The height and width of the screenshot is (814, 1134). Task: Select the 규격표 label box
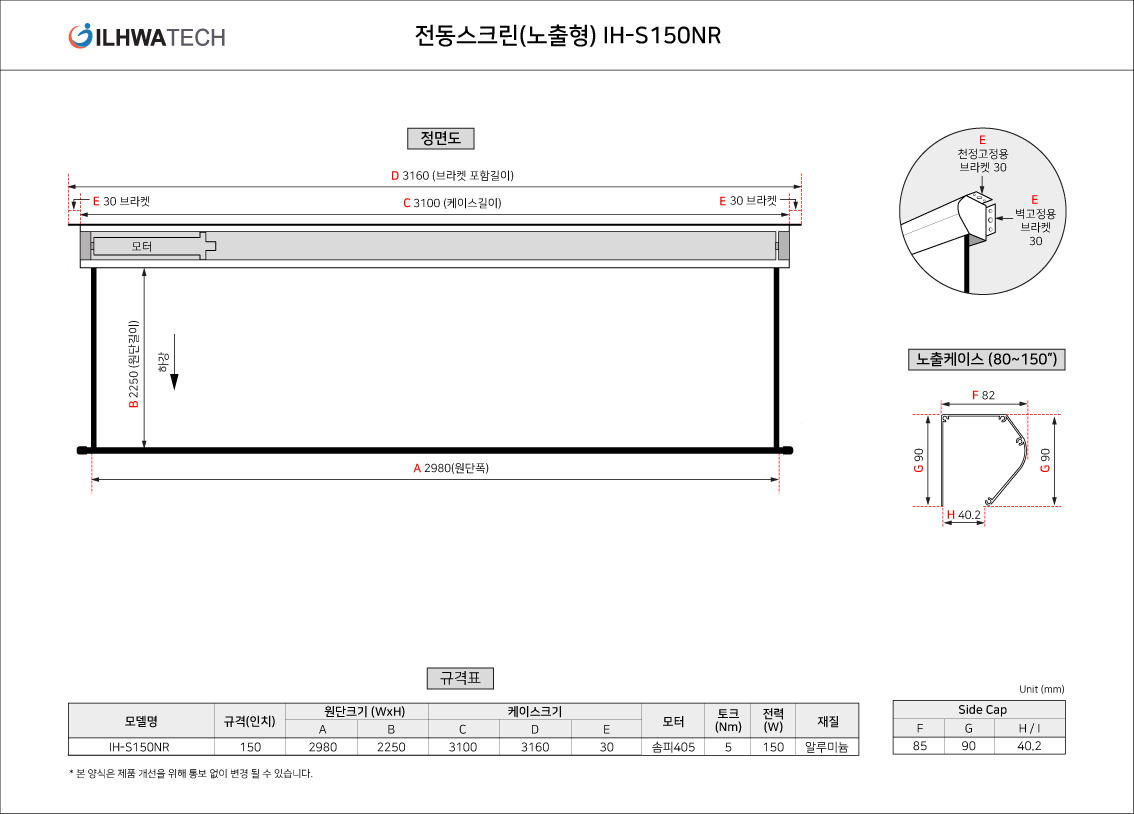(460, 678)
